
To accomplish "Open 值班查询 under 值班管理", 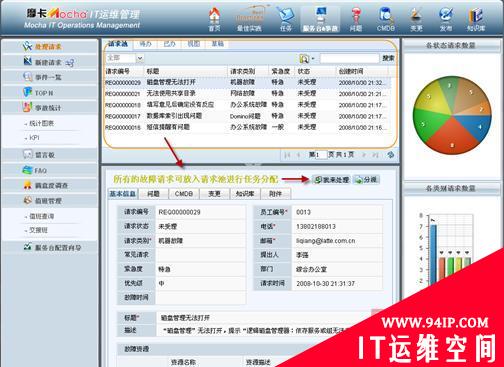I will point(41,216).
